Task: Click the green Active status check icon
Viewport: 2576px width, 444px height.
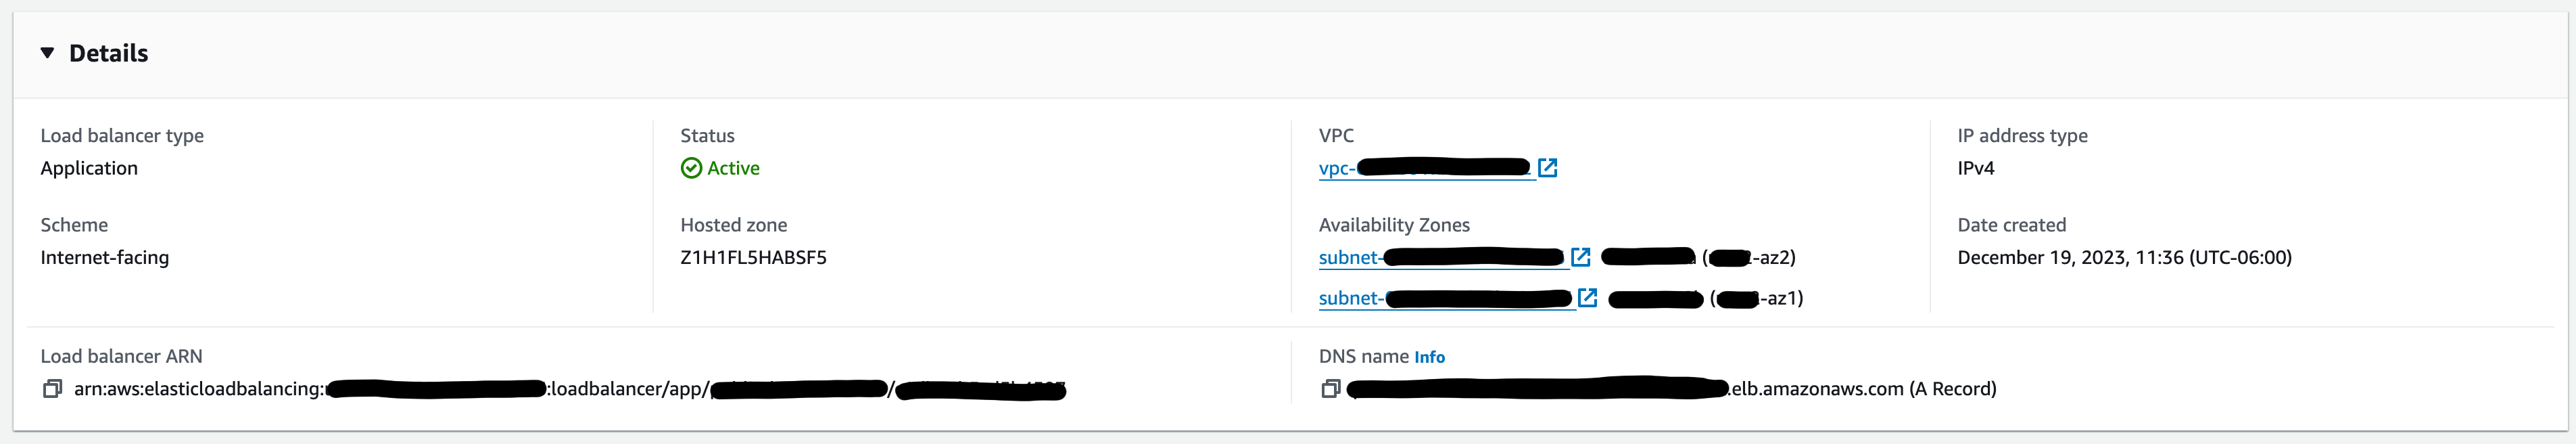Action: tap(693, 168)
